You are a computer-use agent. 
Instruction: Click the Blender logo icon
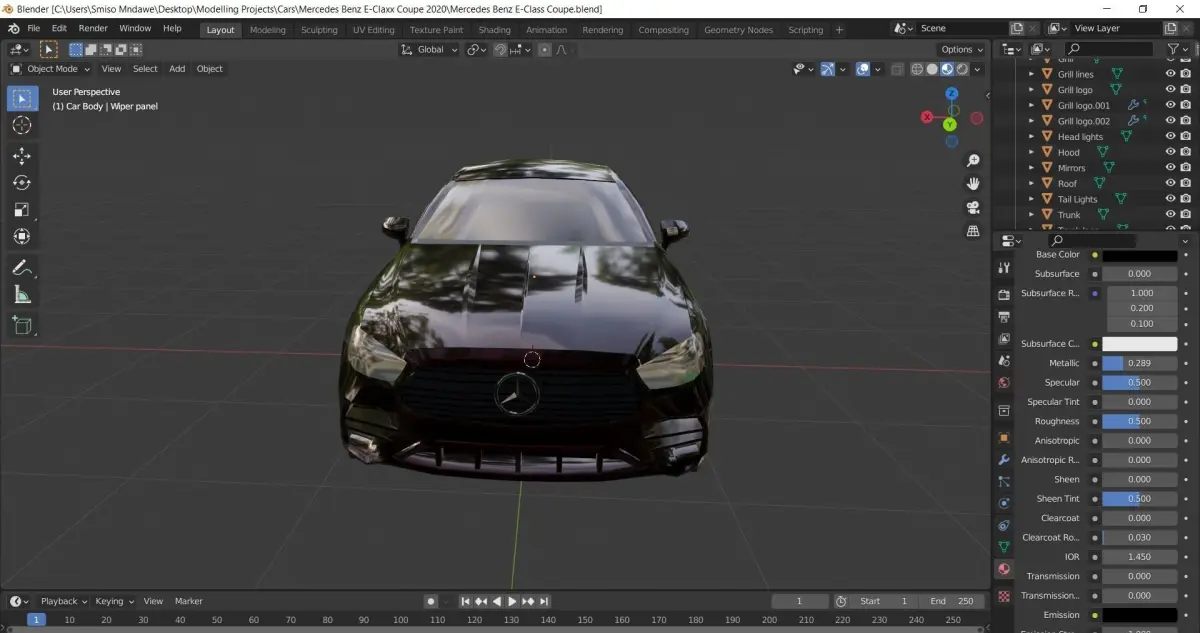[x=15, y=29]
